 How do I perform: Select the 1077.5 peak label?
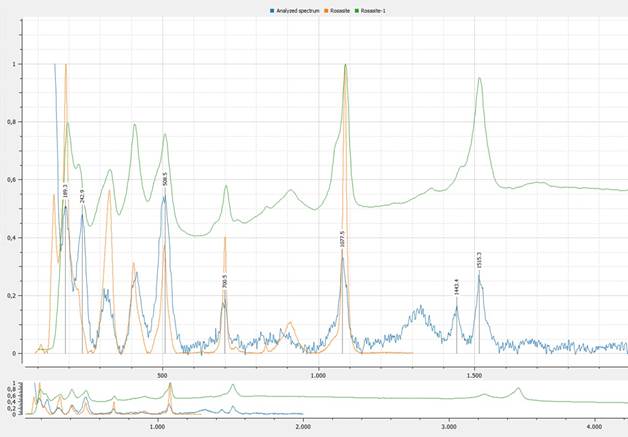342,239
